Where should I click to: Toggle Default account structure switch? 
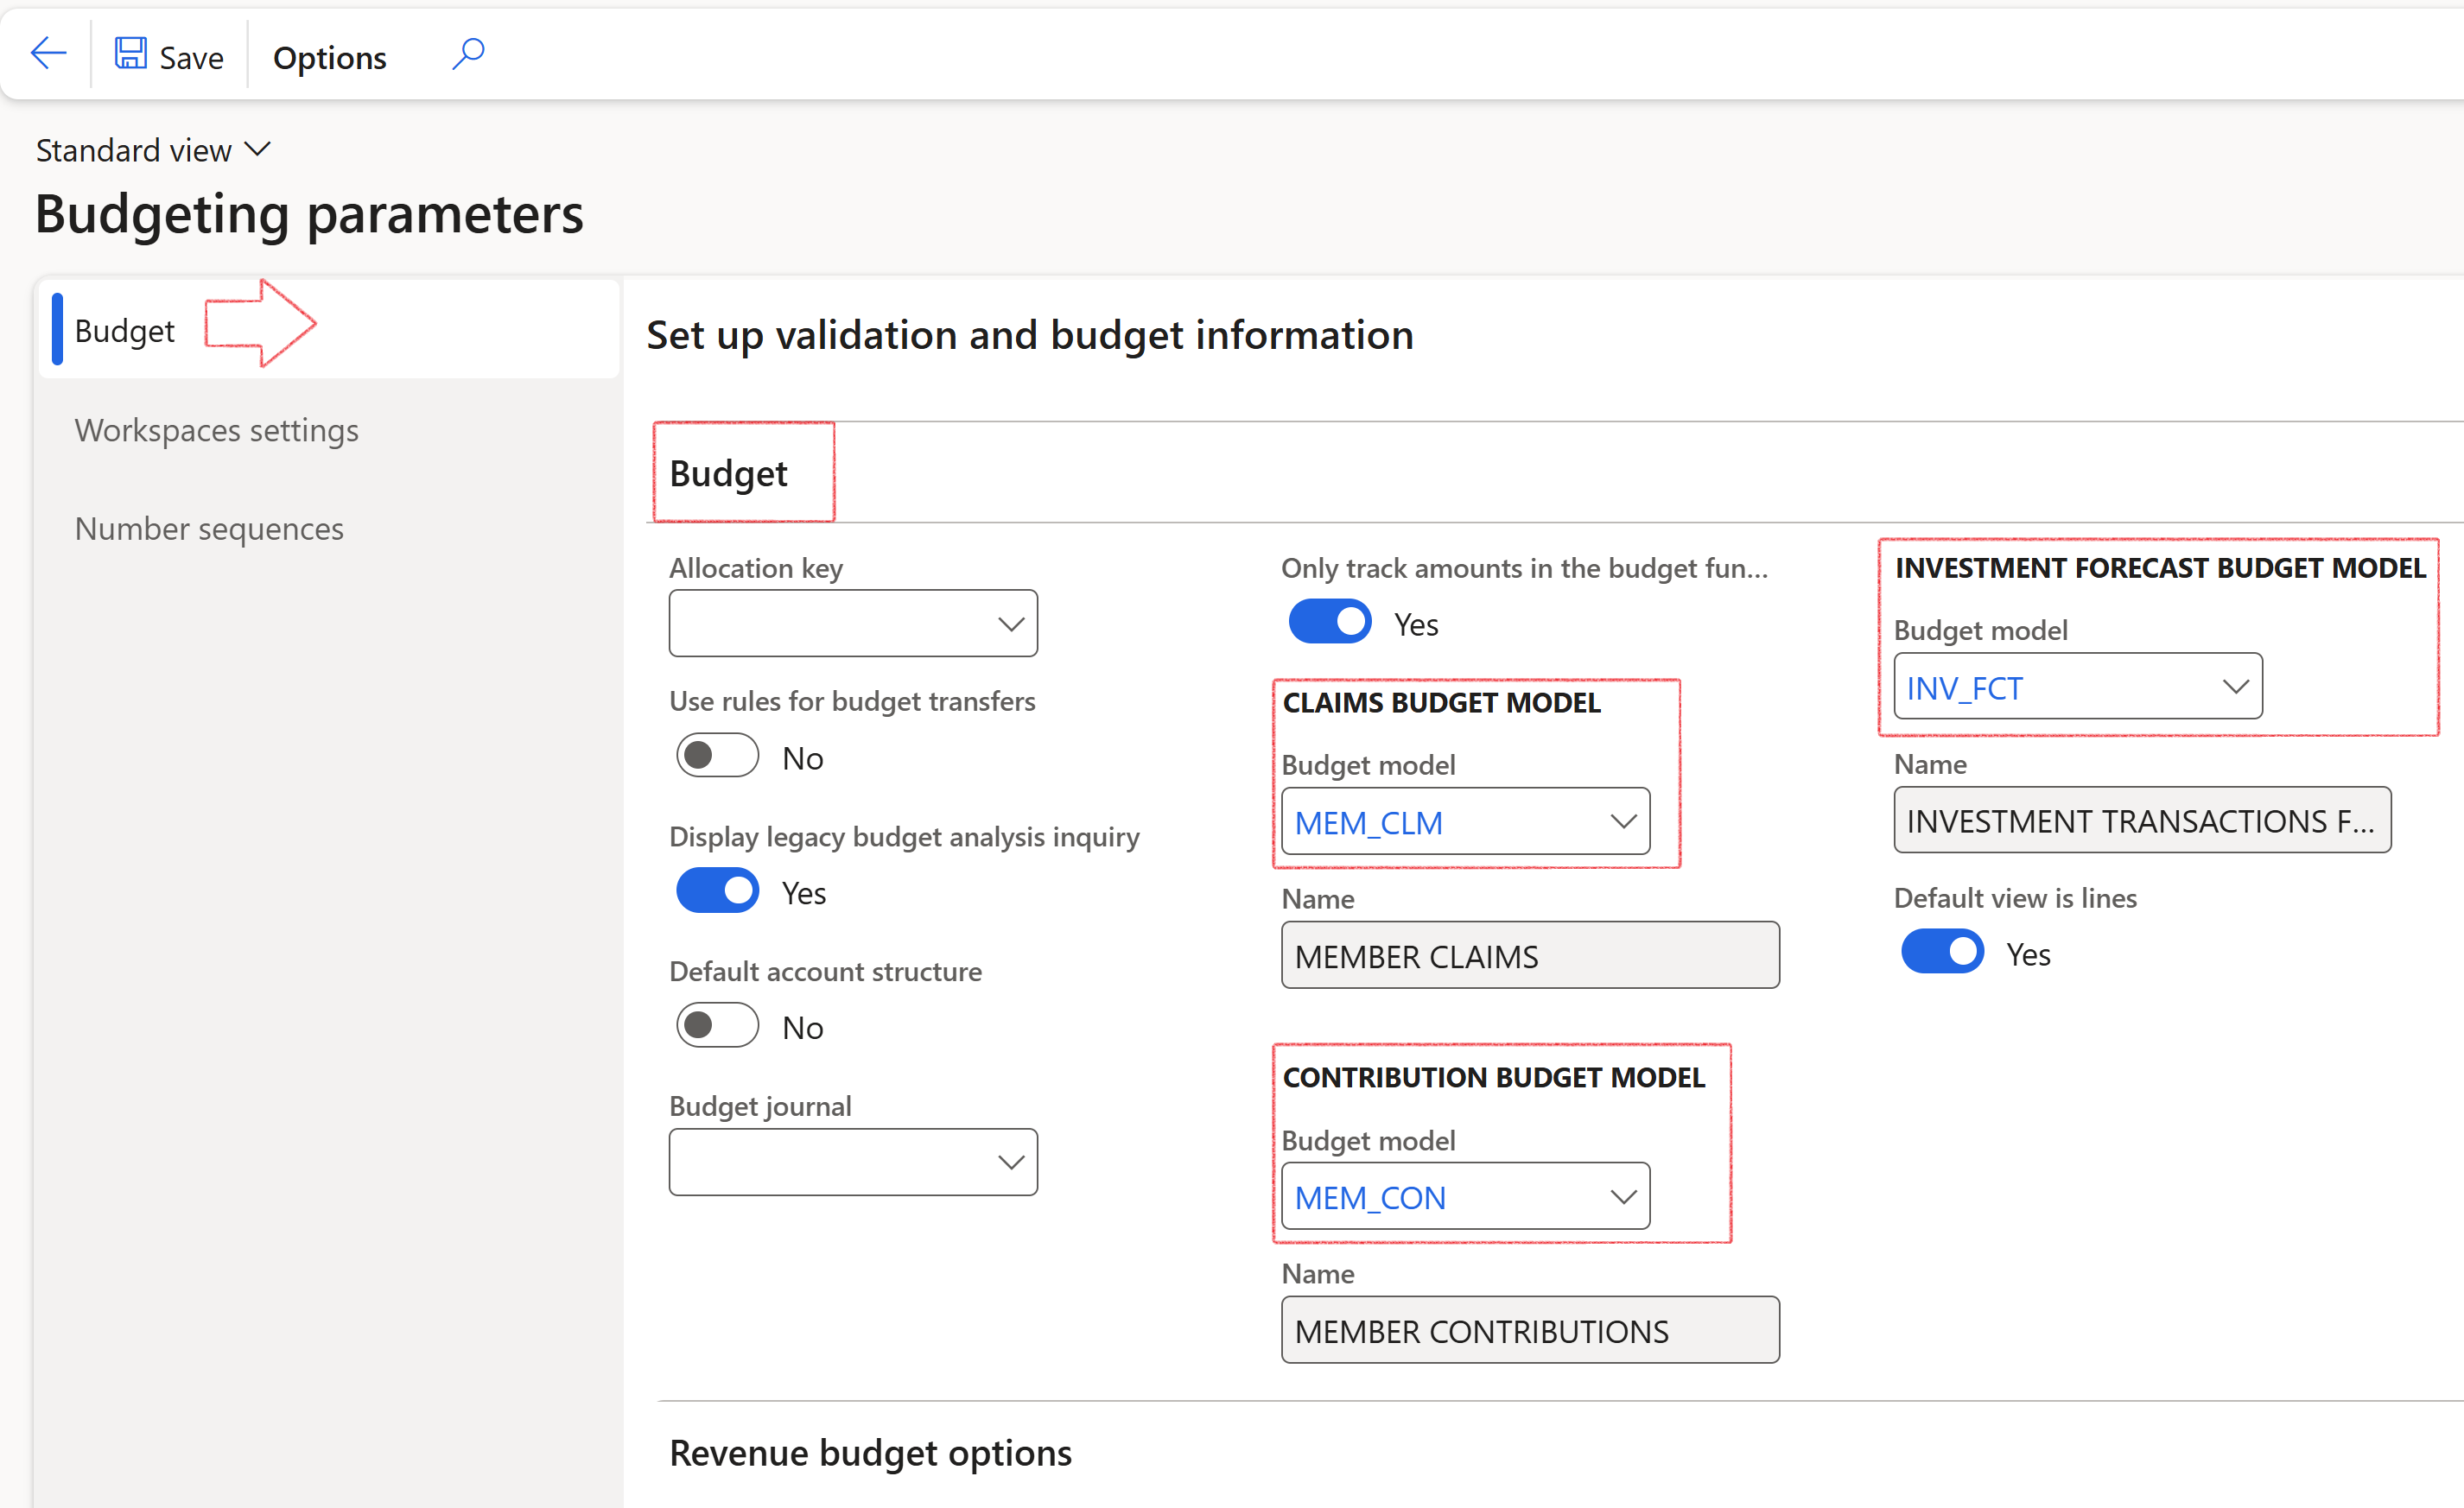pos(717,1026)
